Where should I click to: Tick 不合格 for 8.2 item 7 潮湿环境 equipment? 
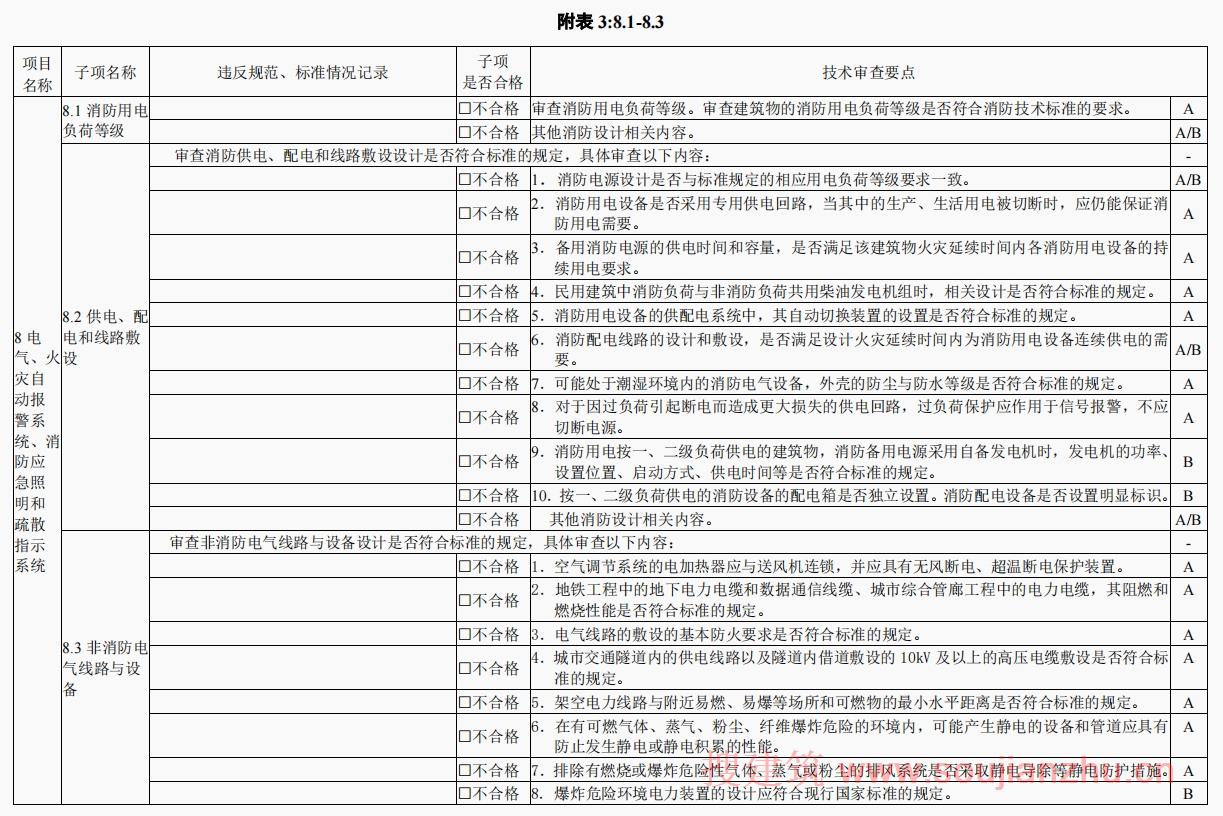point(465,384)
